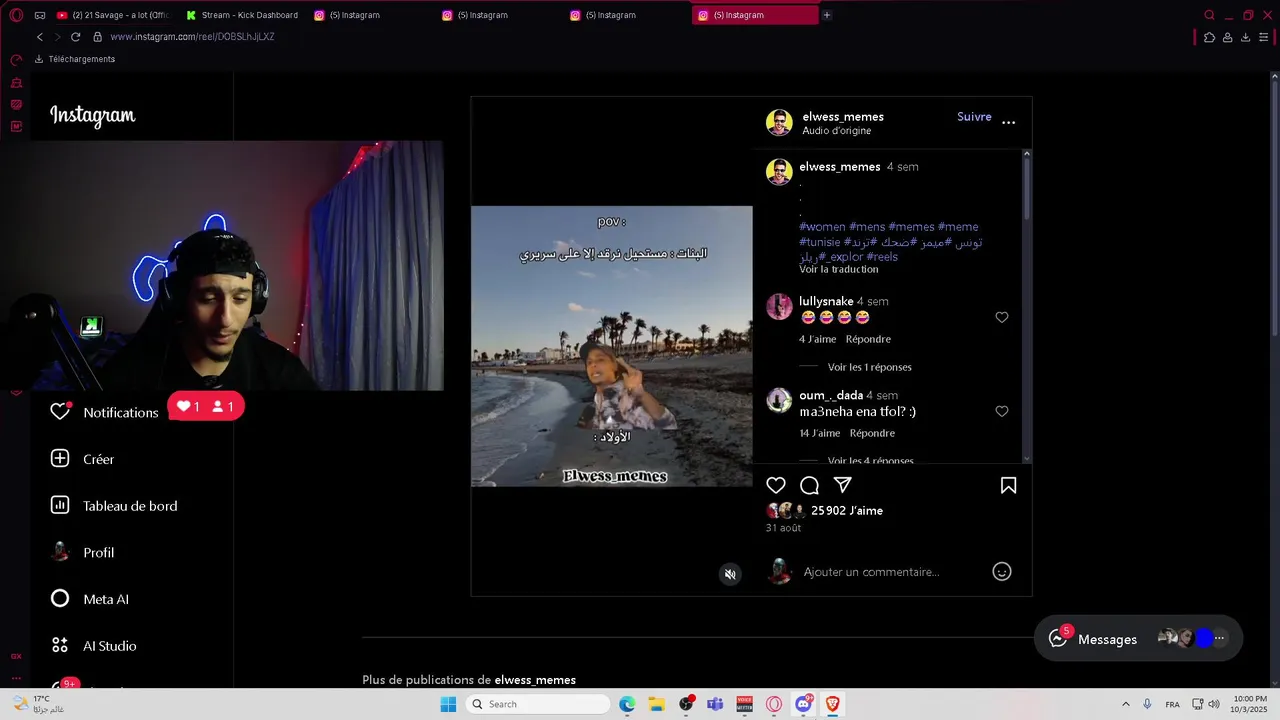This screenshot has width=1280, height=720.
Task: Click the site padlock icon in the address bar
Action: point(98,37)
